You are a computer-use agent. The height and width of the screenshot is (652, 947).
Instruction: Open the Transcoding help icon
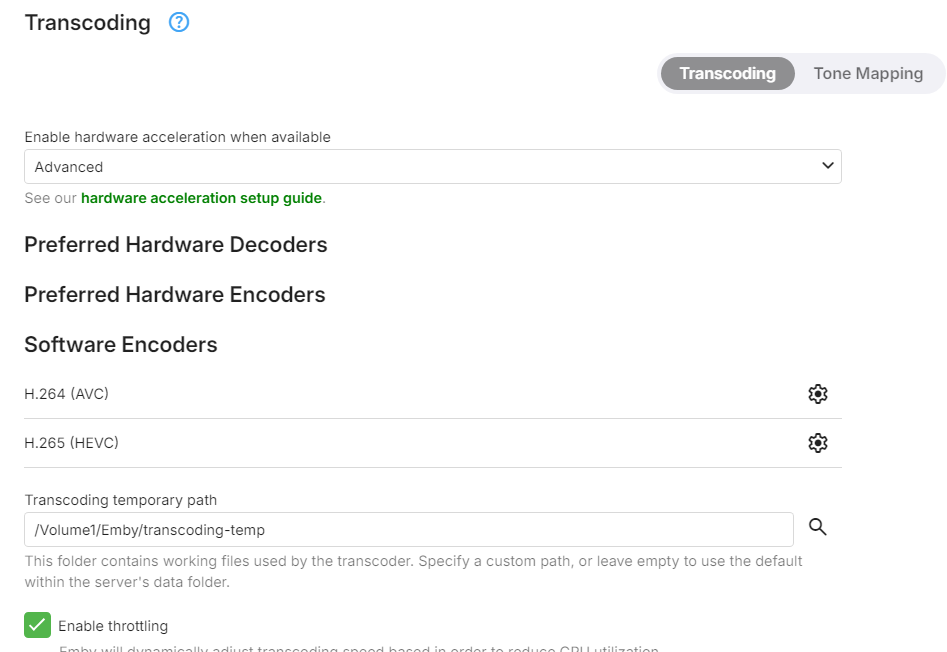coord(179,22)
